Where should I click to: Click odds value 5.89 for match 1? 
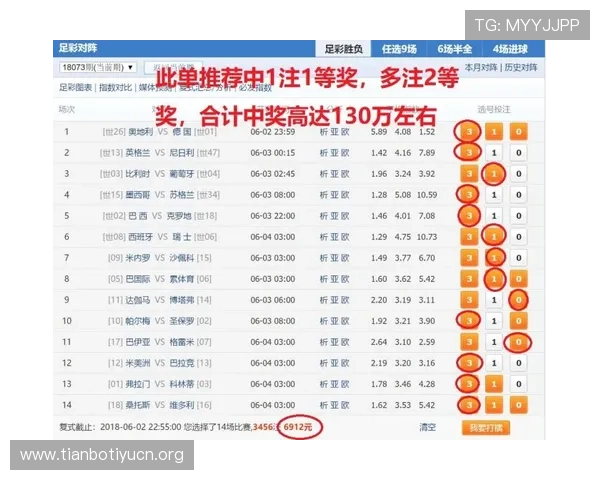379,132
